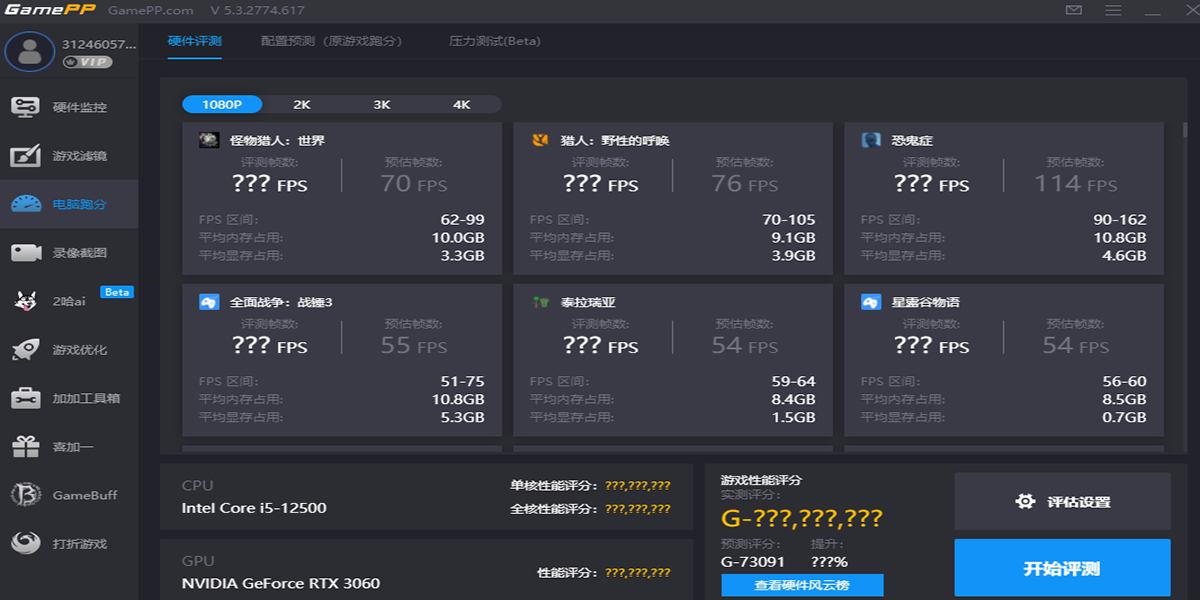Click the 90-162 FPS range value
Screen dimensions: 1200x600
(1119, 220)
